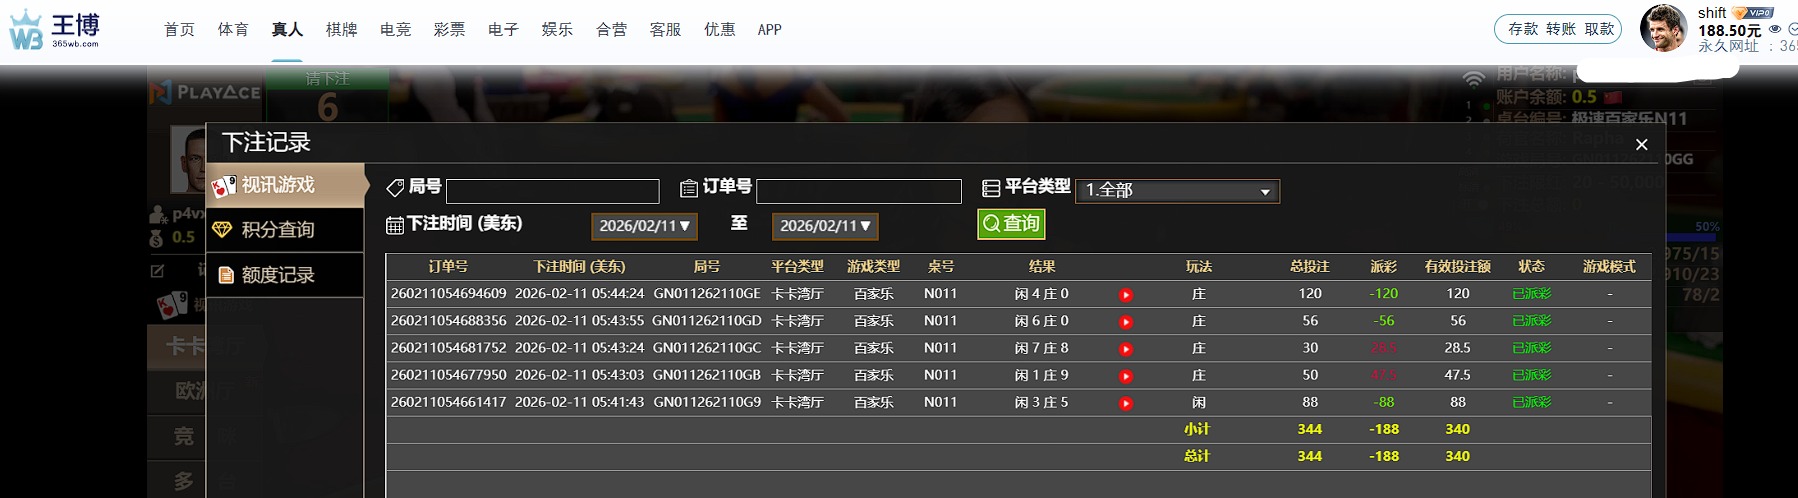The height and width of the screenshot is (498, 1798).
Task: Click the orange VIP0 badge
Action: pos(1753,13)
